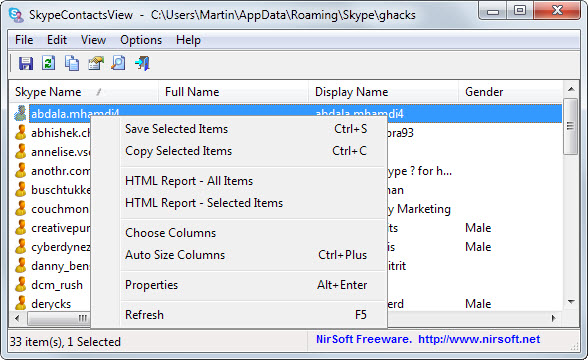Screen dimensions: 588x360
Task: Click the Copy Selected Items toolbar icon
Action: pos(72,63)
